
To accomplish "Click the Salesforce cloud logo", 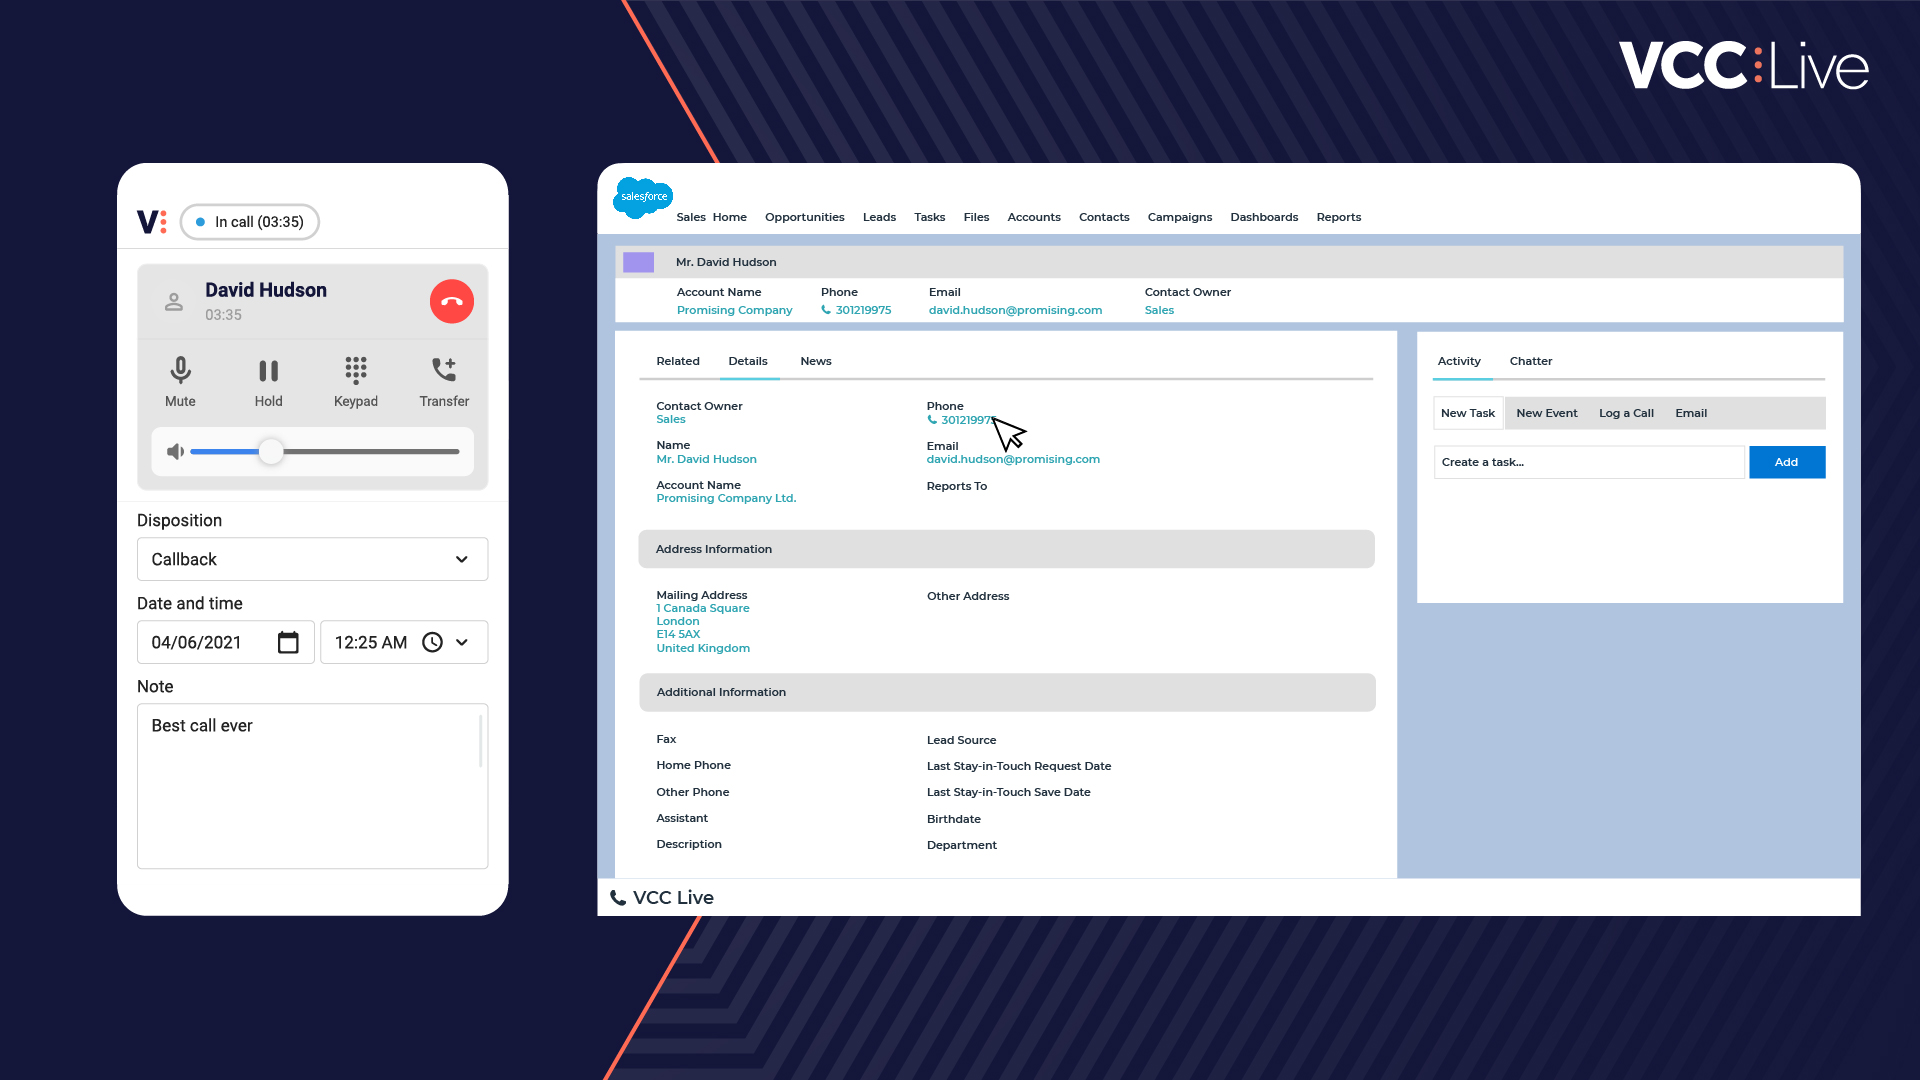I will pyautogui.click(x=642, y=197).
